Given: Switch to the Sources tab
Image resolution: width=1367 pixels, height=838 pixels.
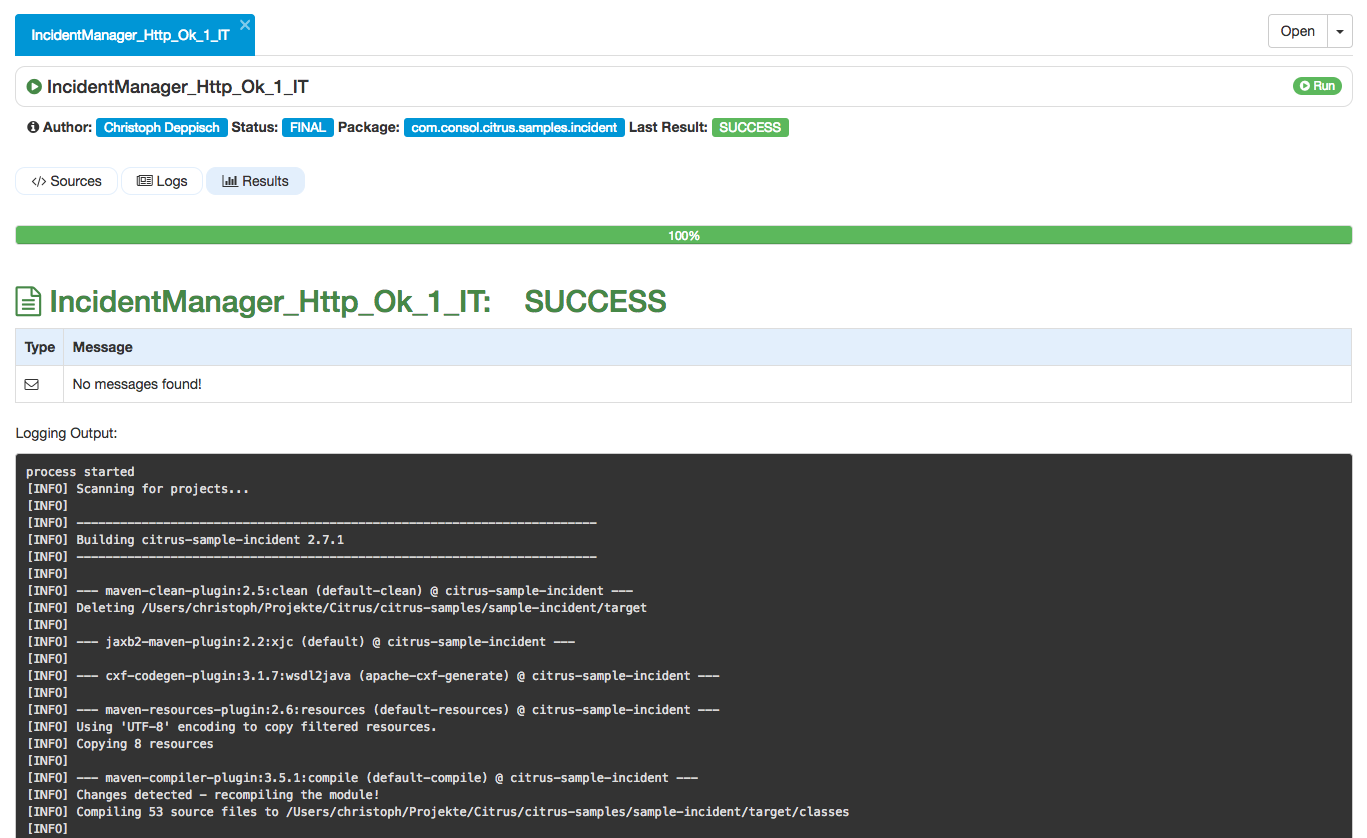Looking at the screenshot, I should (66, 181).
